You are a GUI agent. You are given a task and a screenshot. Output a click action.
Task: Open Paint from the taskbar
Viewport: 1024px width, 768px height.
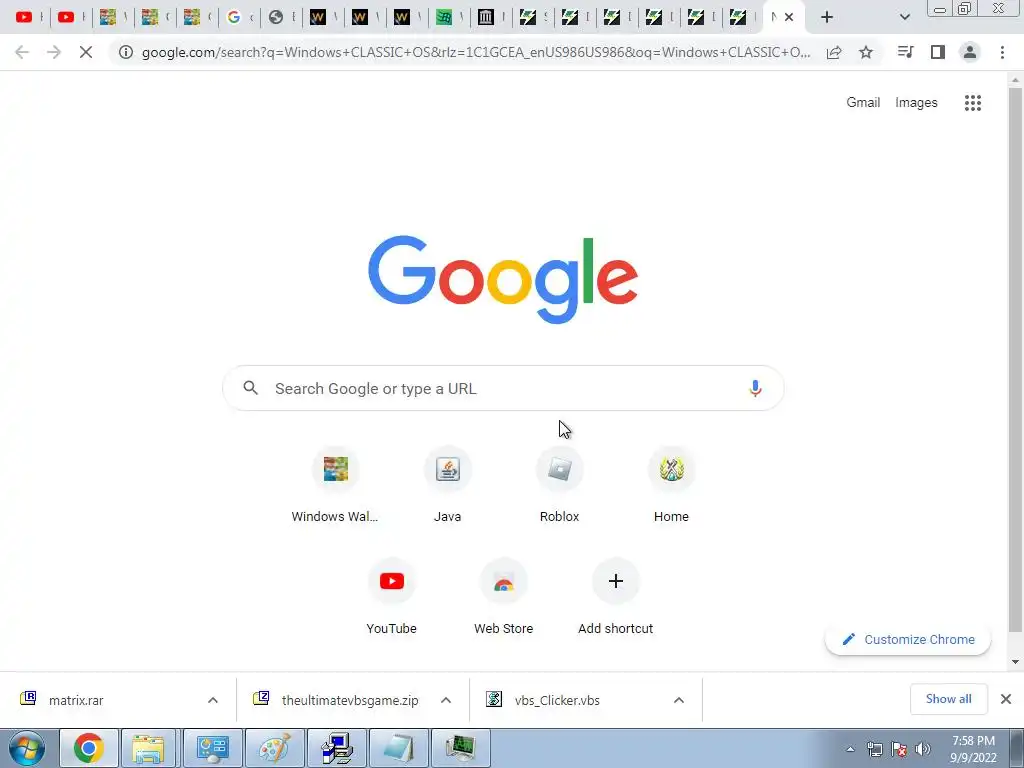tap(274, 748)
